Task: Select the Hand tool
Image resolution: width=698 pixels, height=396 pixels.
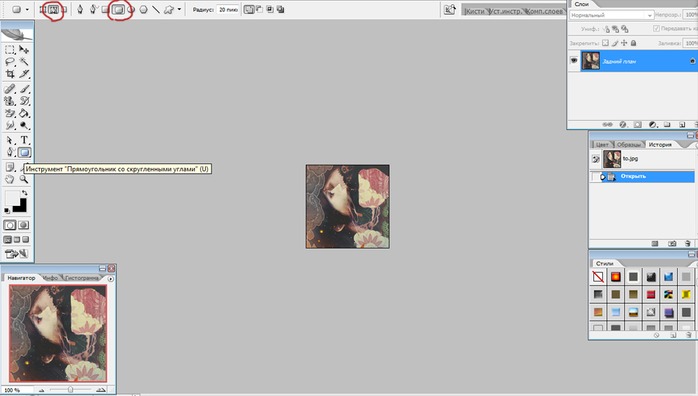Action: pyautogui.click(x=10, y=179)
